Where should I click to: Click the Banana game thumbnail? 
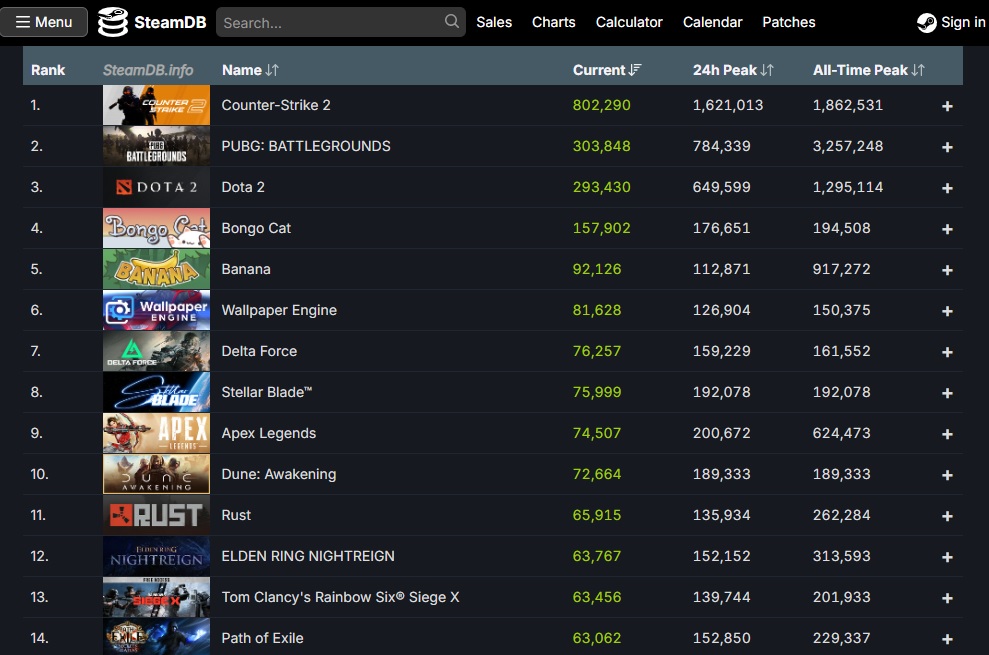pos(156,269)
